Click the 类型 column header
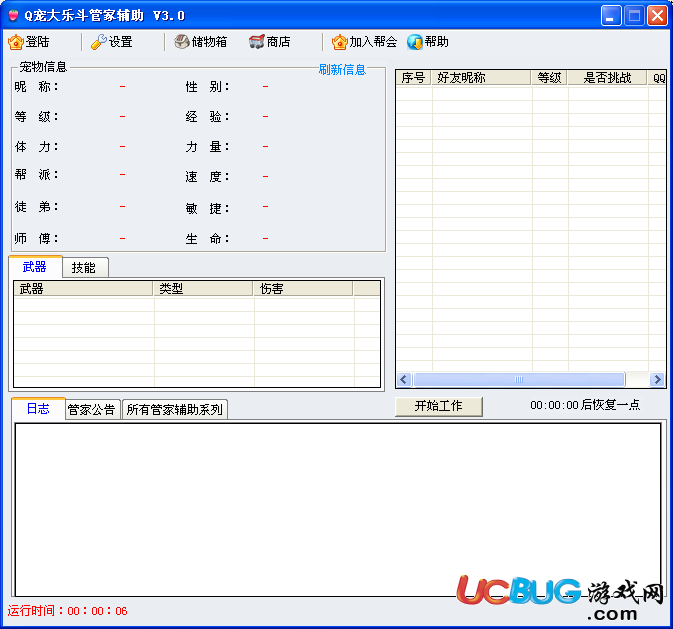Screen dimensions: 673x629 pos(203,289)
